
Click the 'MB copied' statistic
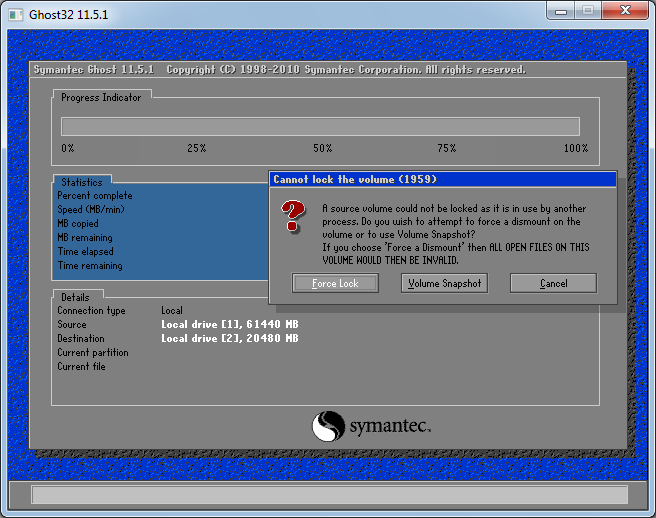pos(78,223)
